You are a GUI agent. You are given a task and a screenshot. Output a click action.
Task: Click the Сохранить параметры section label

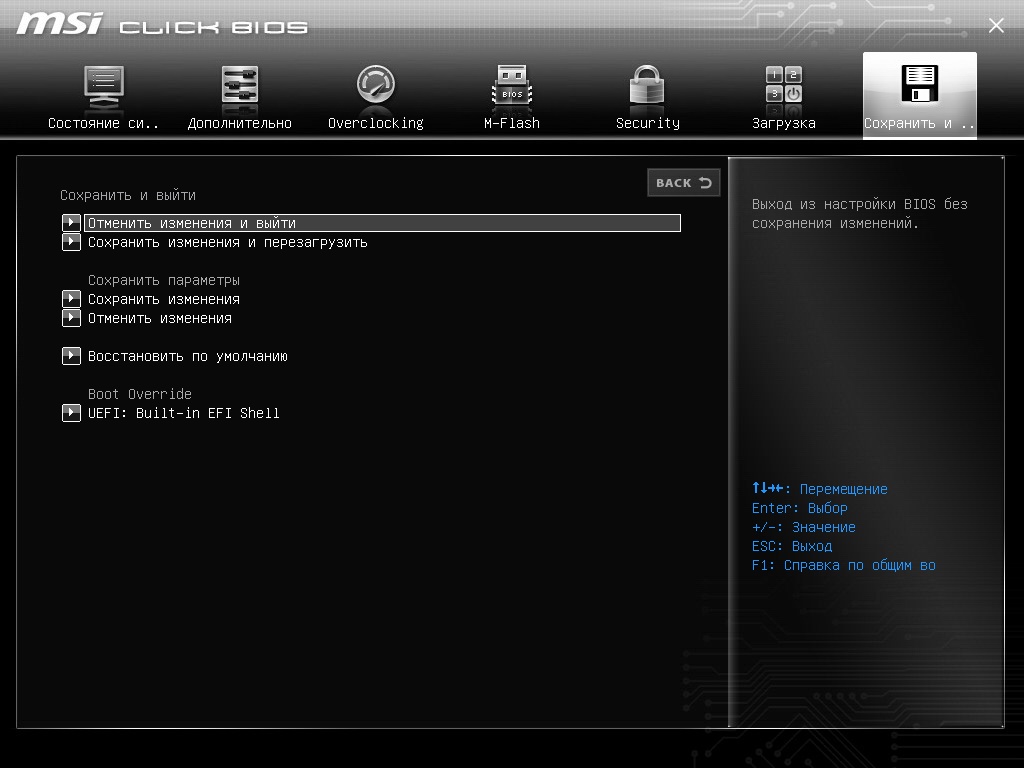pyautogui.click(x=164, y=280)
